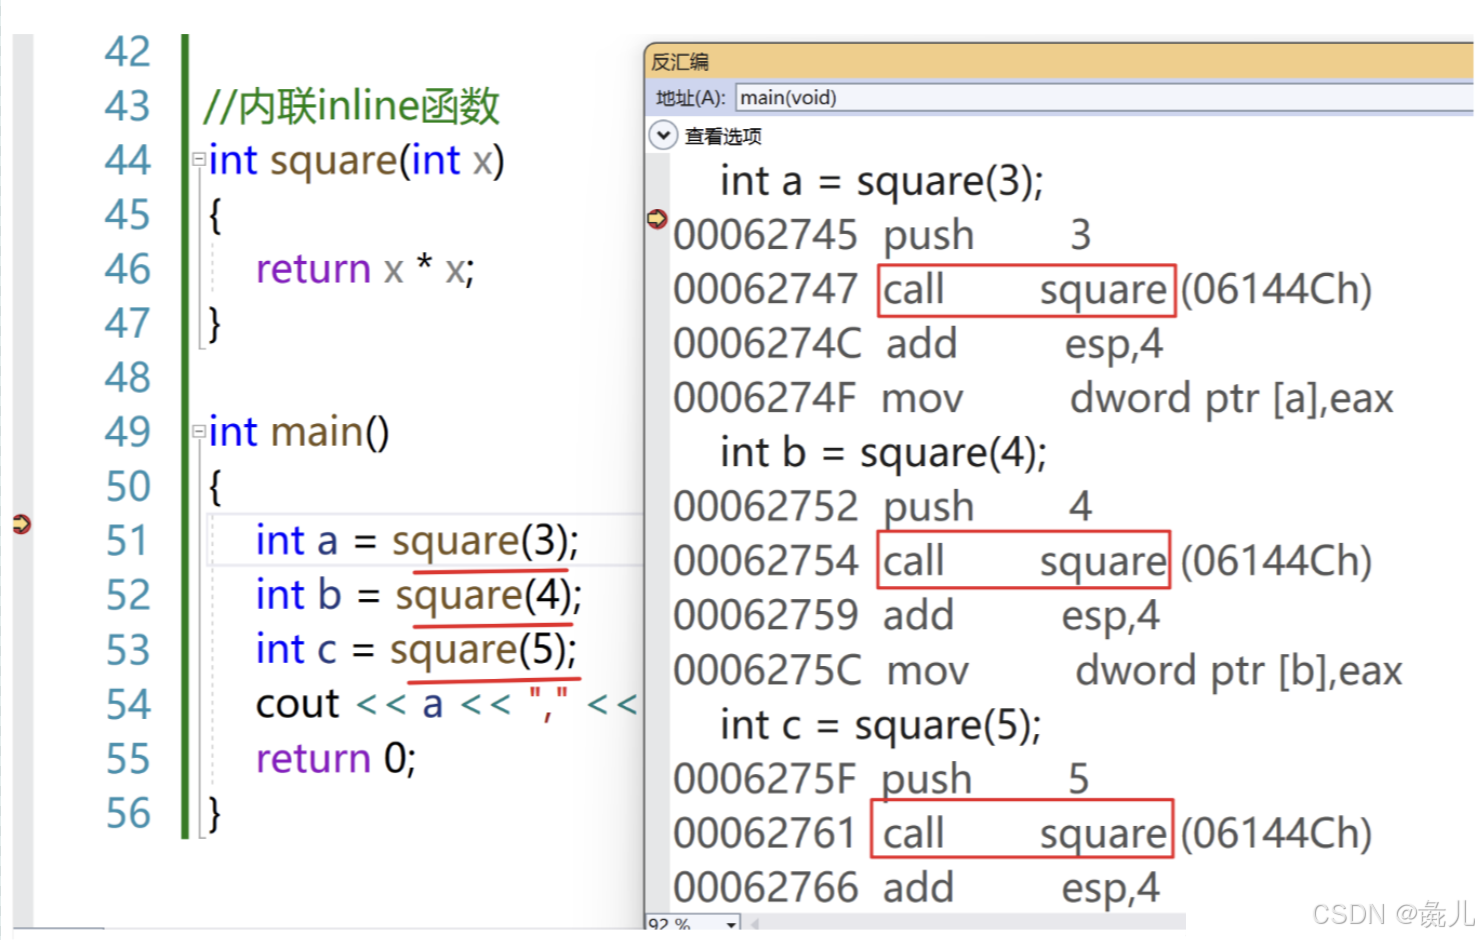Click disassembly line '00062759 add esp,4'
This screenshot has width=1479, height=940.
click(x=916, y=616)
